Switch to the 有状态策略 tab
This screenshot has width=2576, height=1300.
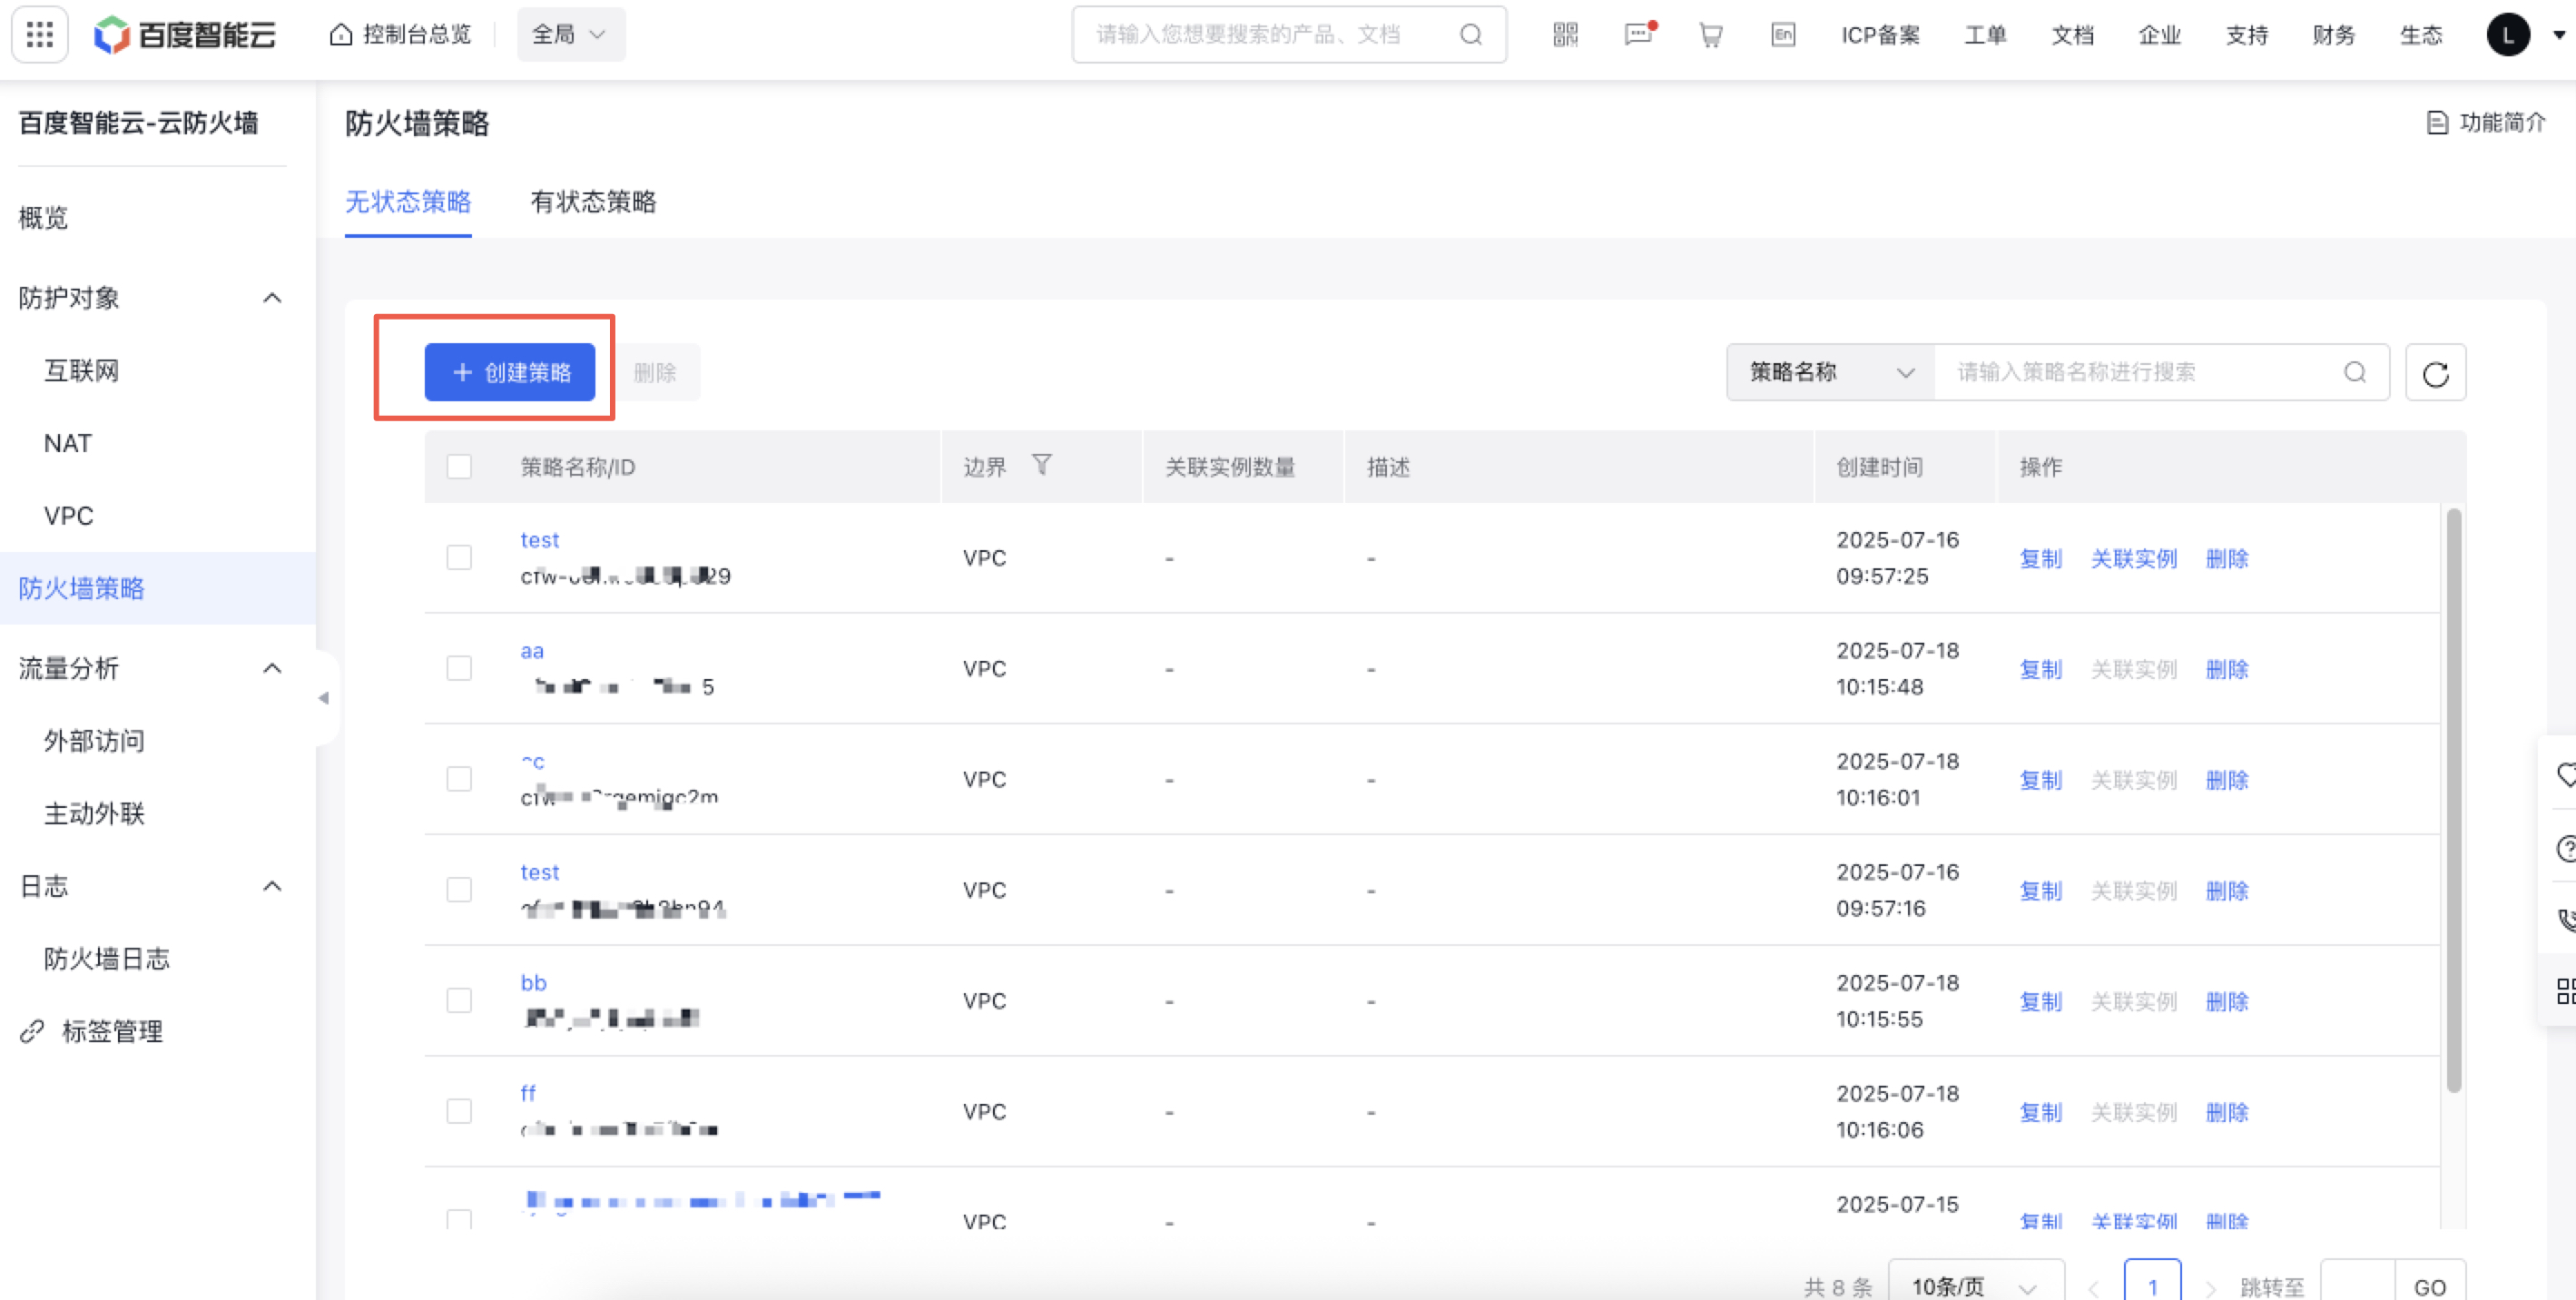click(593, 202)
